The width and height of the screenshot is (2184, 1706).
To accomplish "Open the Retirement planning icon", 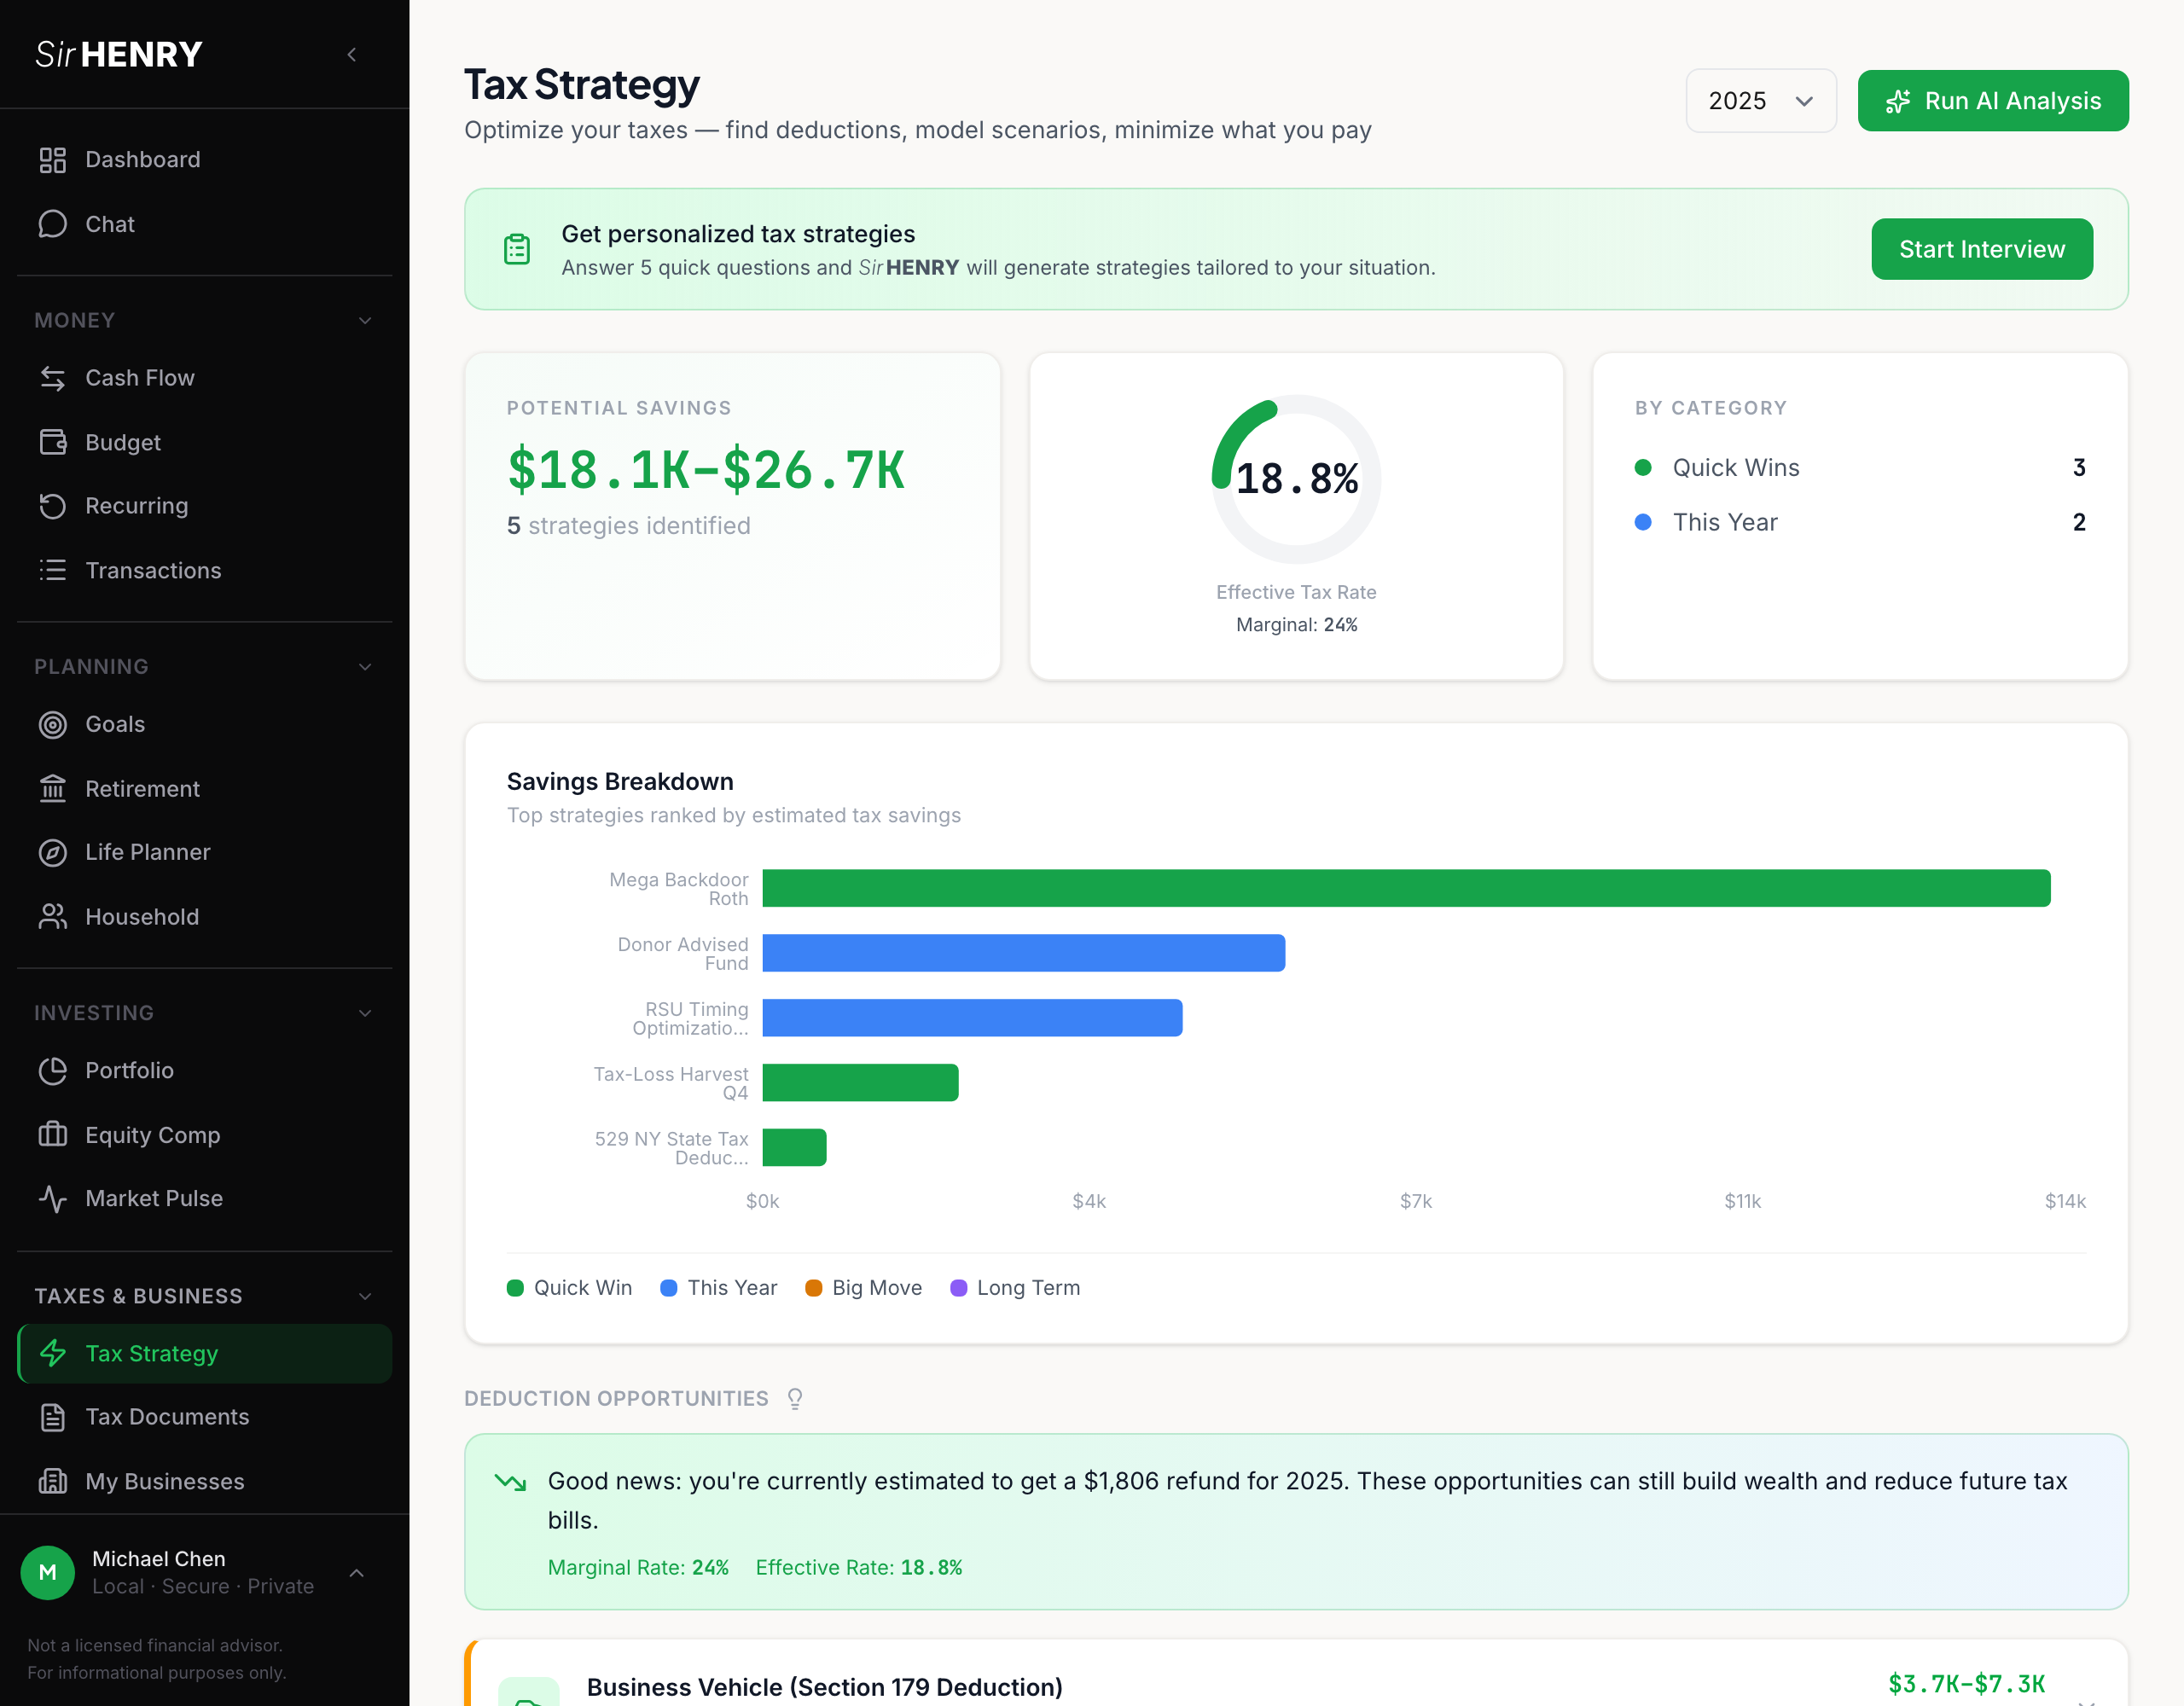I will (x=52, y=788).
